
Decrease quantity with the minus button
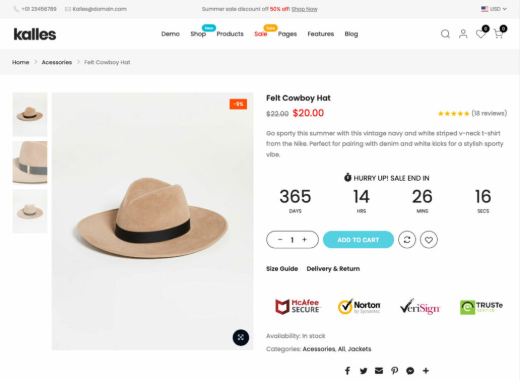[280, 240]
